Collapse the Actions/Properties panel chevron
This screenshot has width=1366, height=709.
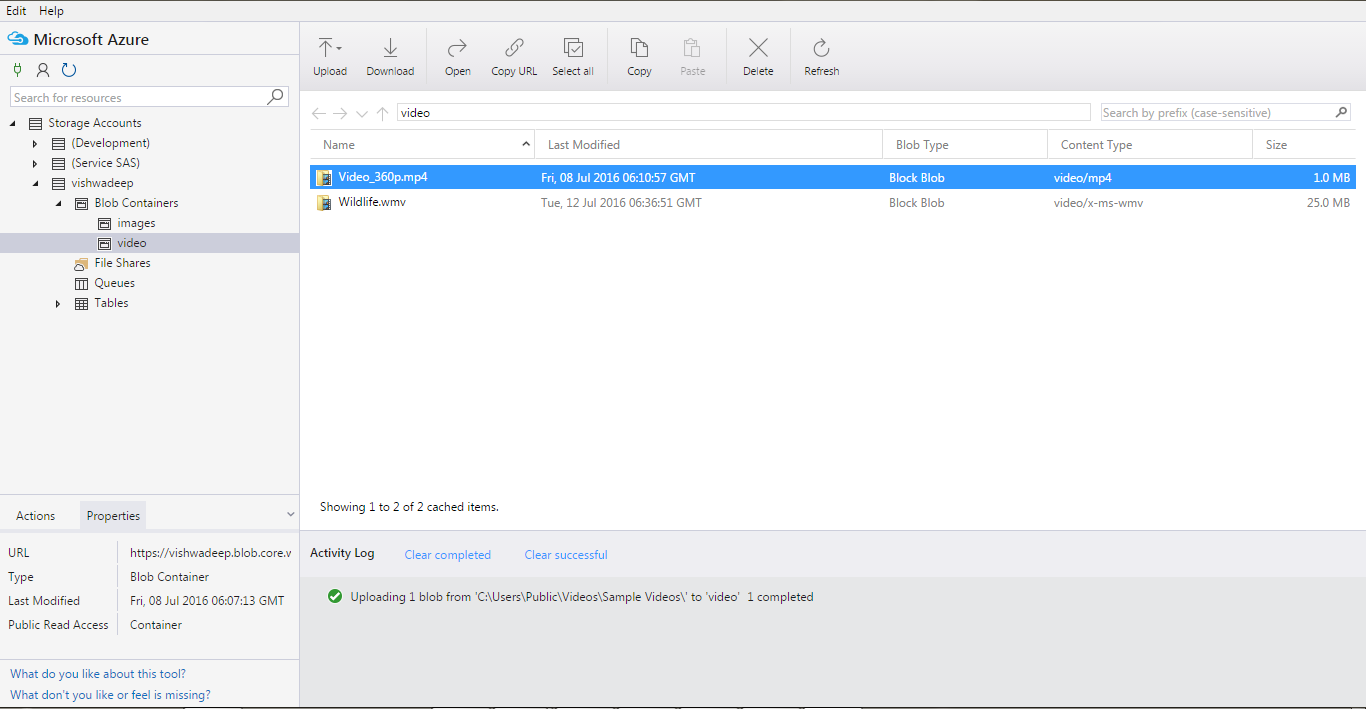[x=291, y=515]
